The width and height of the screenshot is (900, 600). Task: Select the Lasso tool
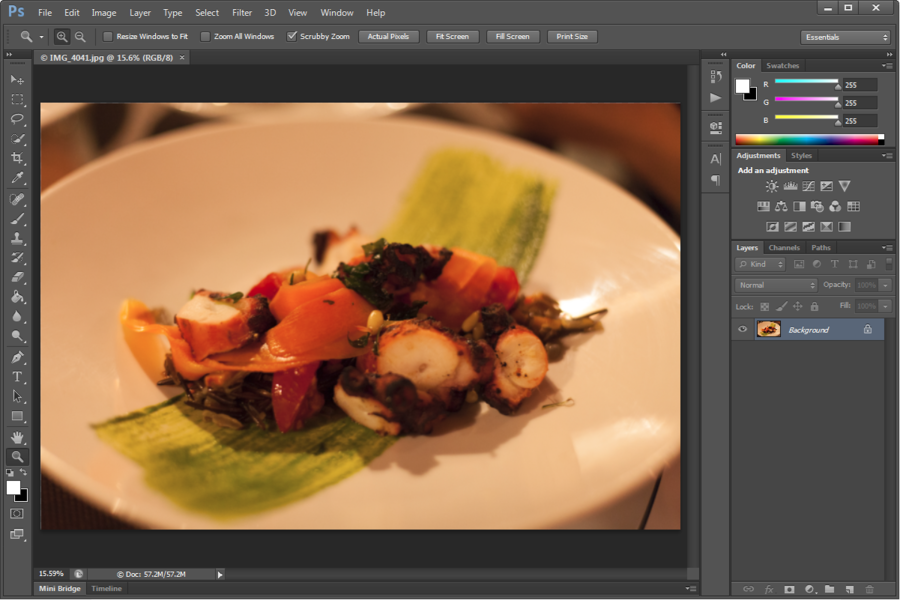(17, 119)
